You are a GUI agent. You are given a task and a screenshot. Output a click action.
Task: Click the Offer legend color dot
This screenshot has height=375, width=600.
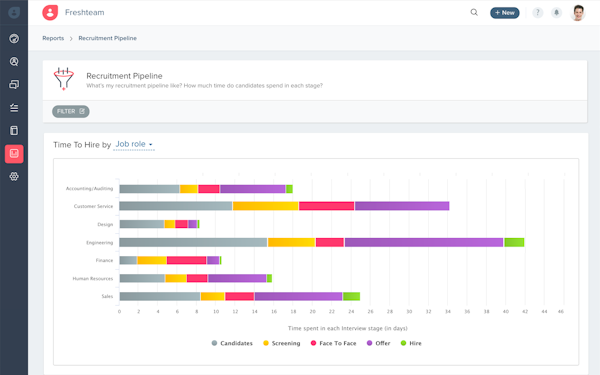[369, 343]
